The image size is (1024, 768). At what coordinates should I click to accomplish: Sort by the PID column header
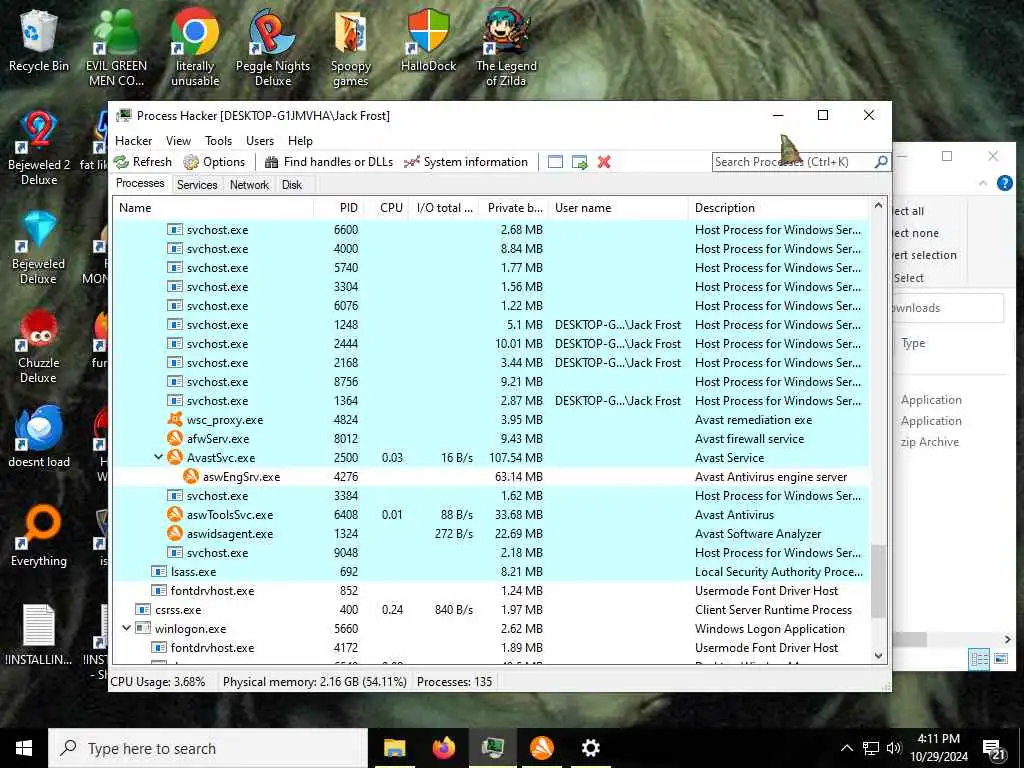339,208
